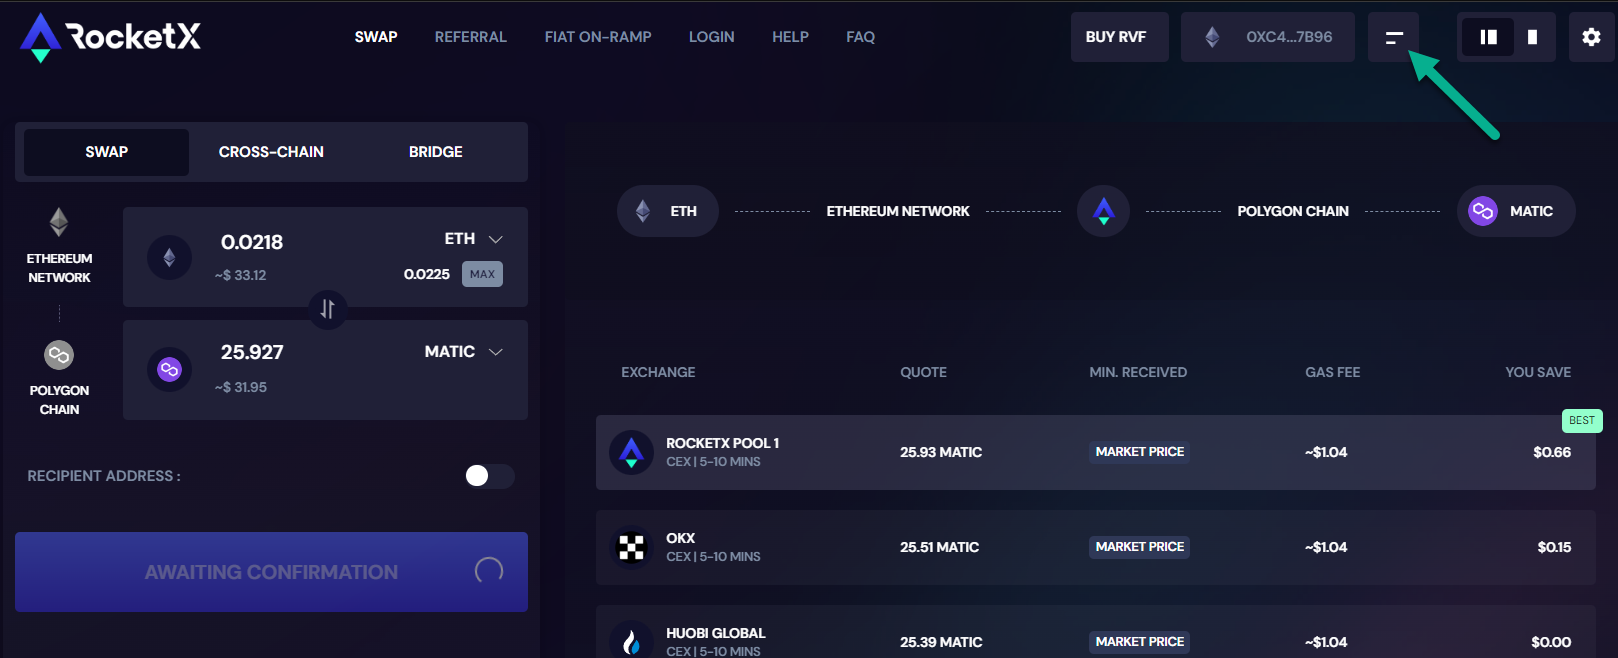Click the MAX amount button
This screenshot has height=658, width=1618.
482,274
